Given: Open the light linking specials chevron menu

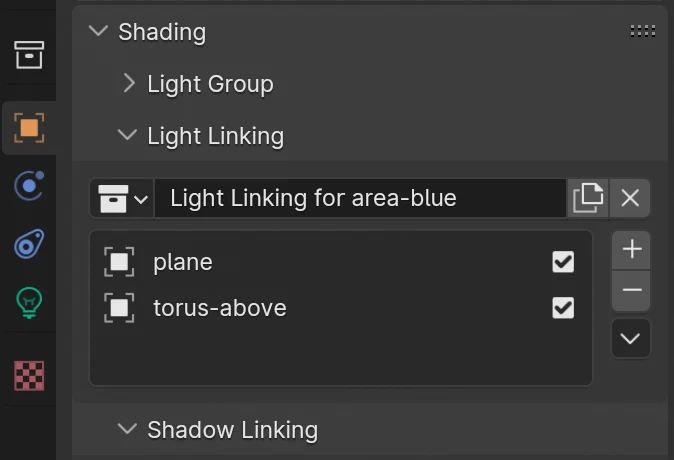Looking at the screenshot, I should [x=630, y=338].
